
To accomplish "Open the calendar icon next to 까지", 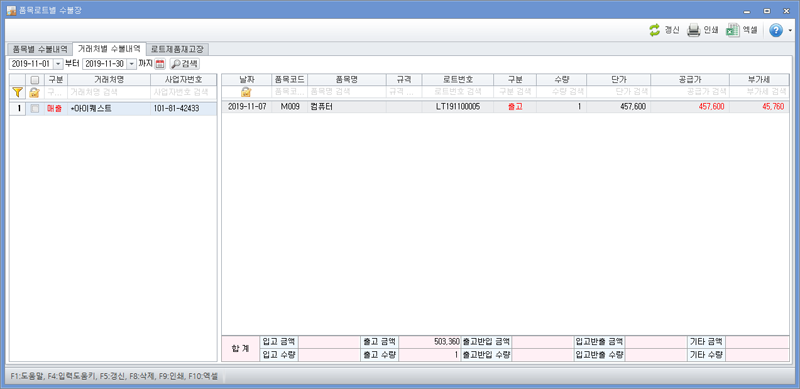I will (x=160, y=64).
